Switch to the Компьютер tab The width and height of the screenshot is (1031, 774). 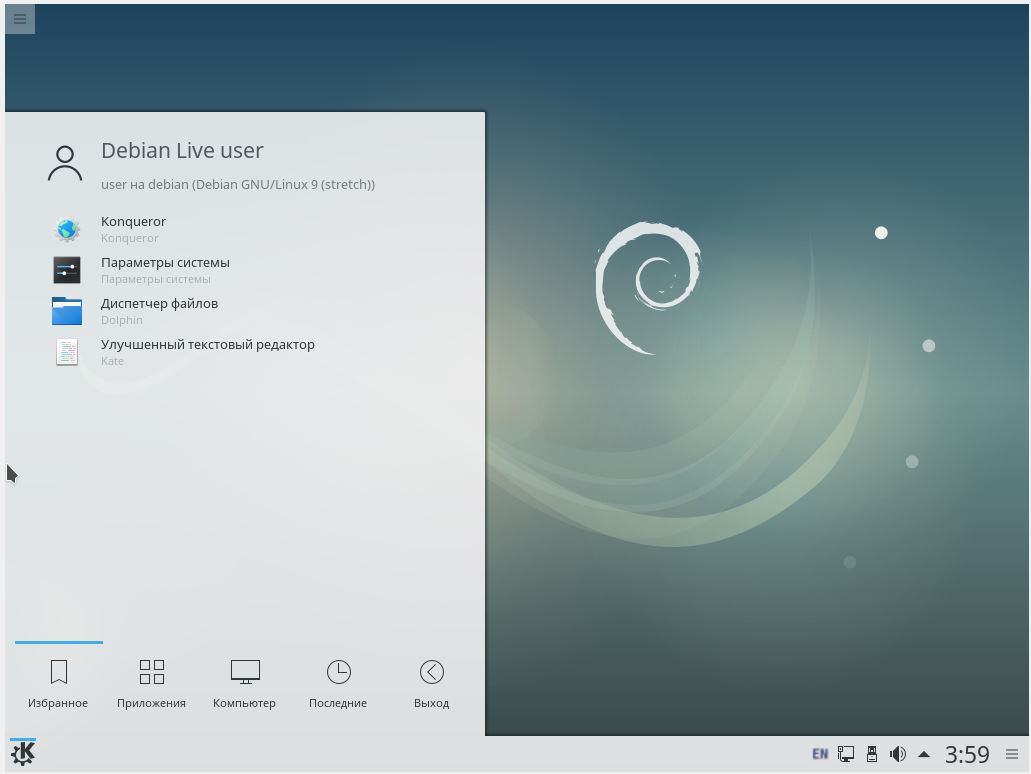coord(245,684)
